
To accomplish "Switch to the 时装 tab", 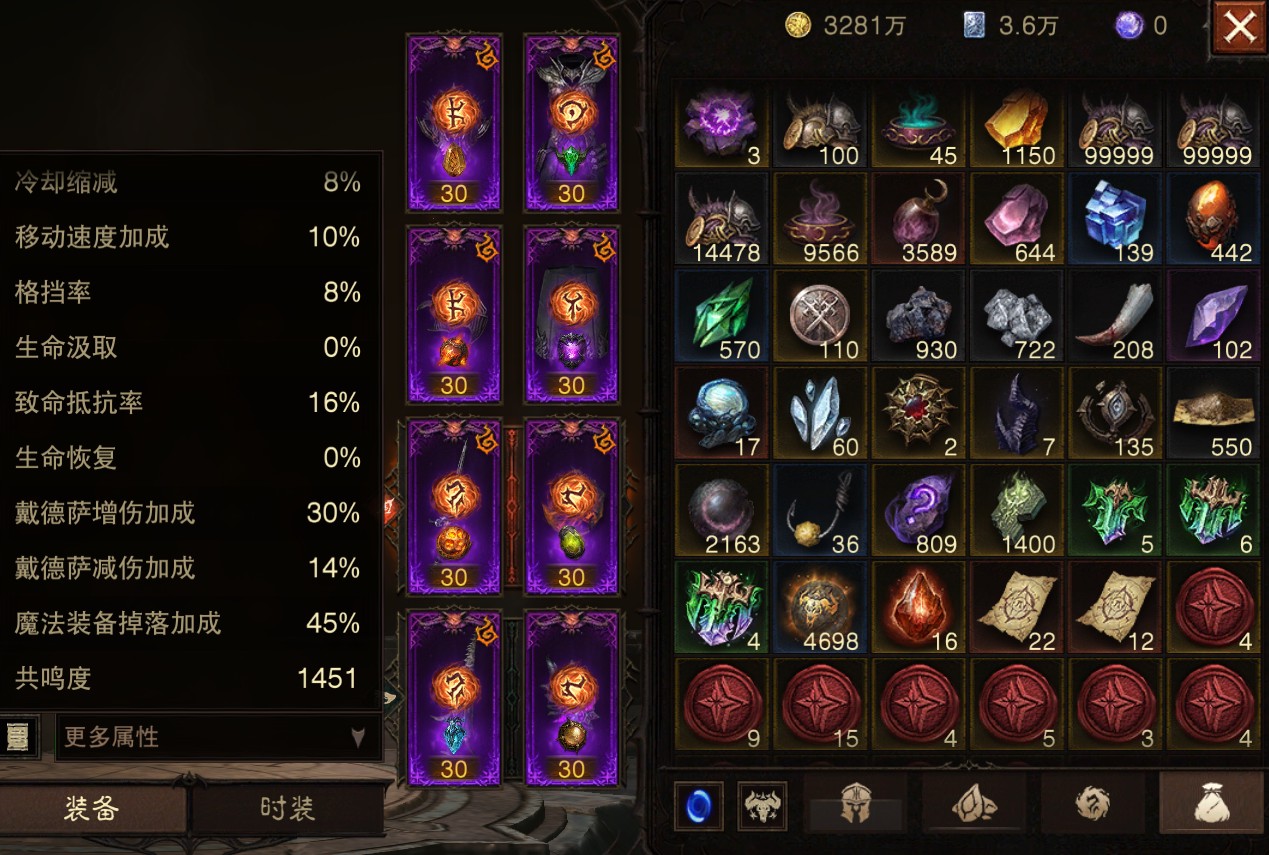I will (x=288, y=810).
